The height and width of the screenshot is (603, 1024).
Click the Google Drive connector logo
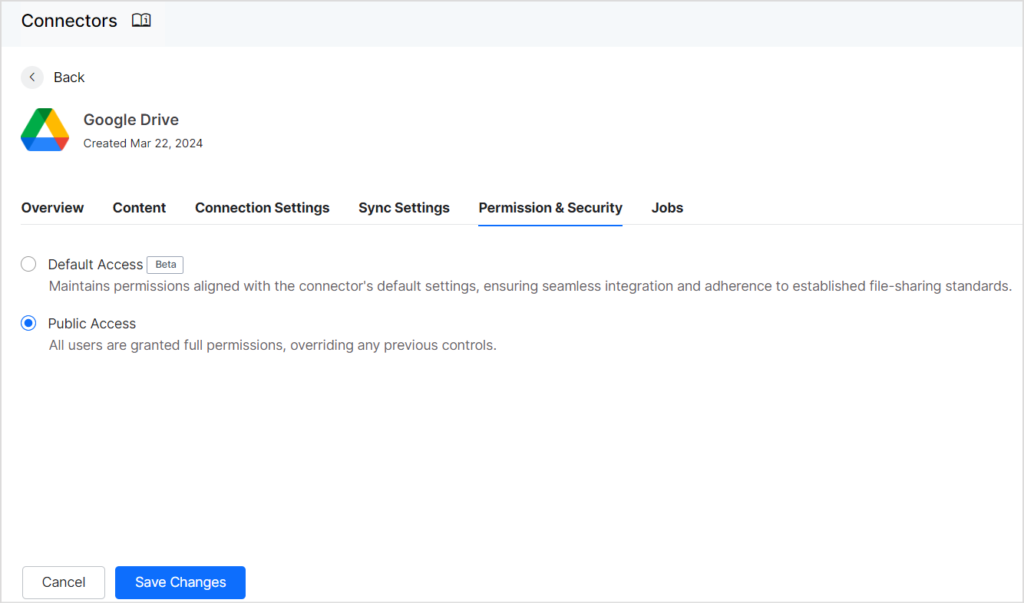44,128
